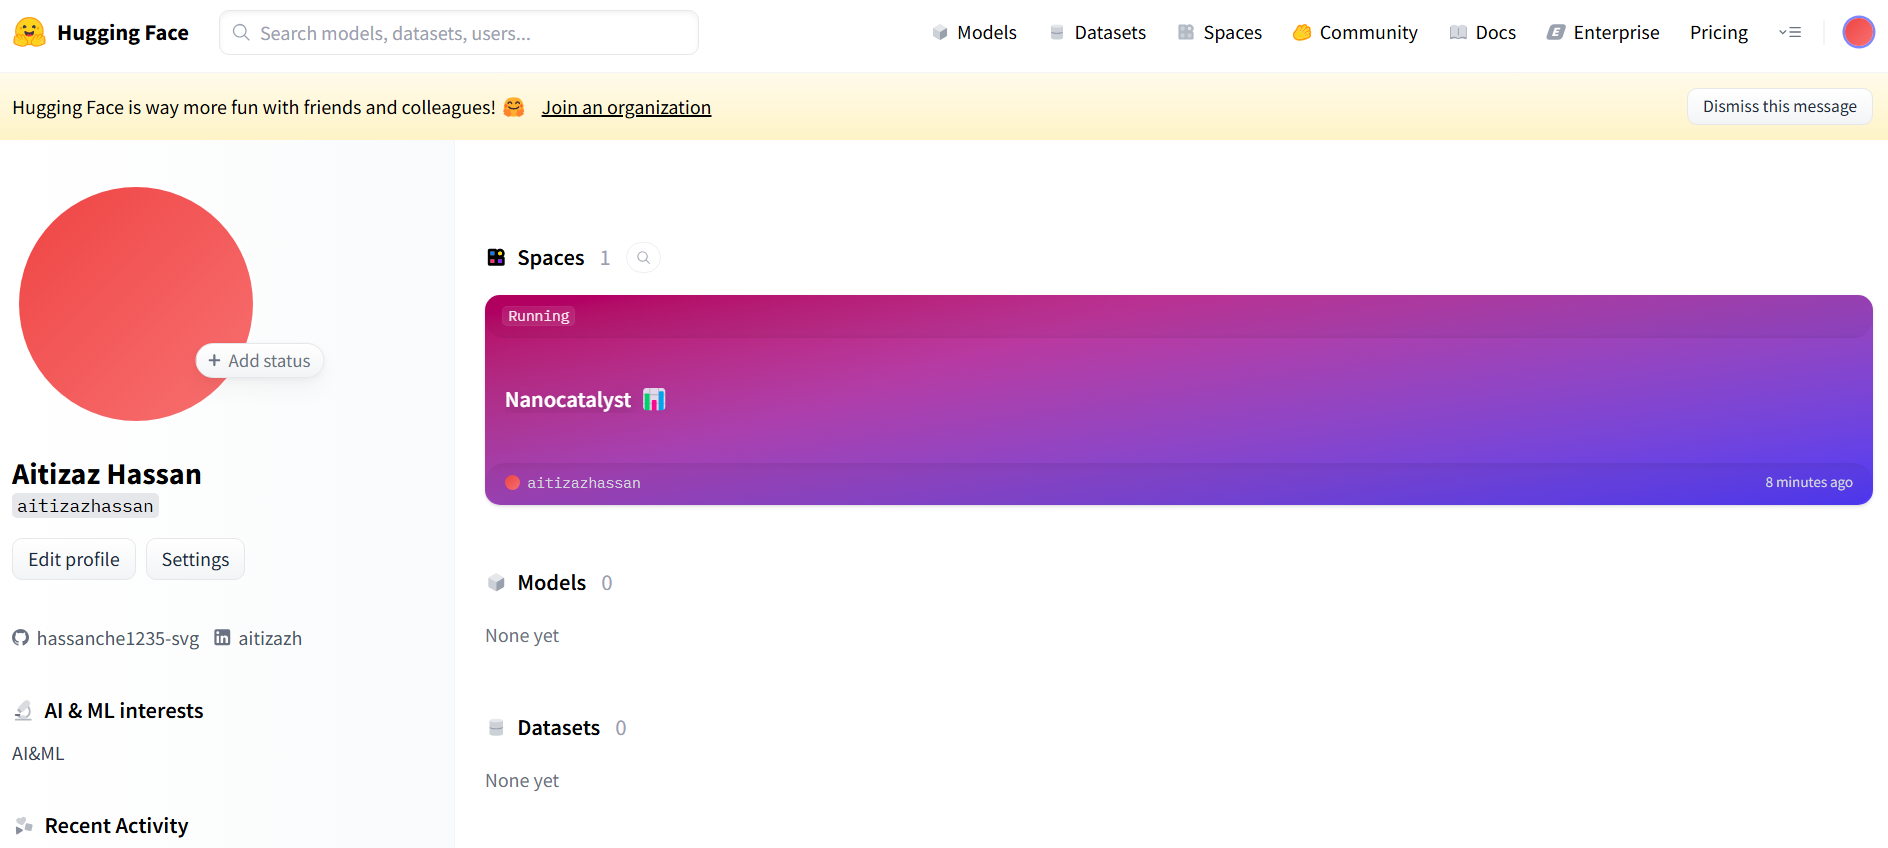Click the AI & ML interests icon
1888x848 pixels.
(23, 711)
